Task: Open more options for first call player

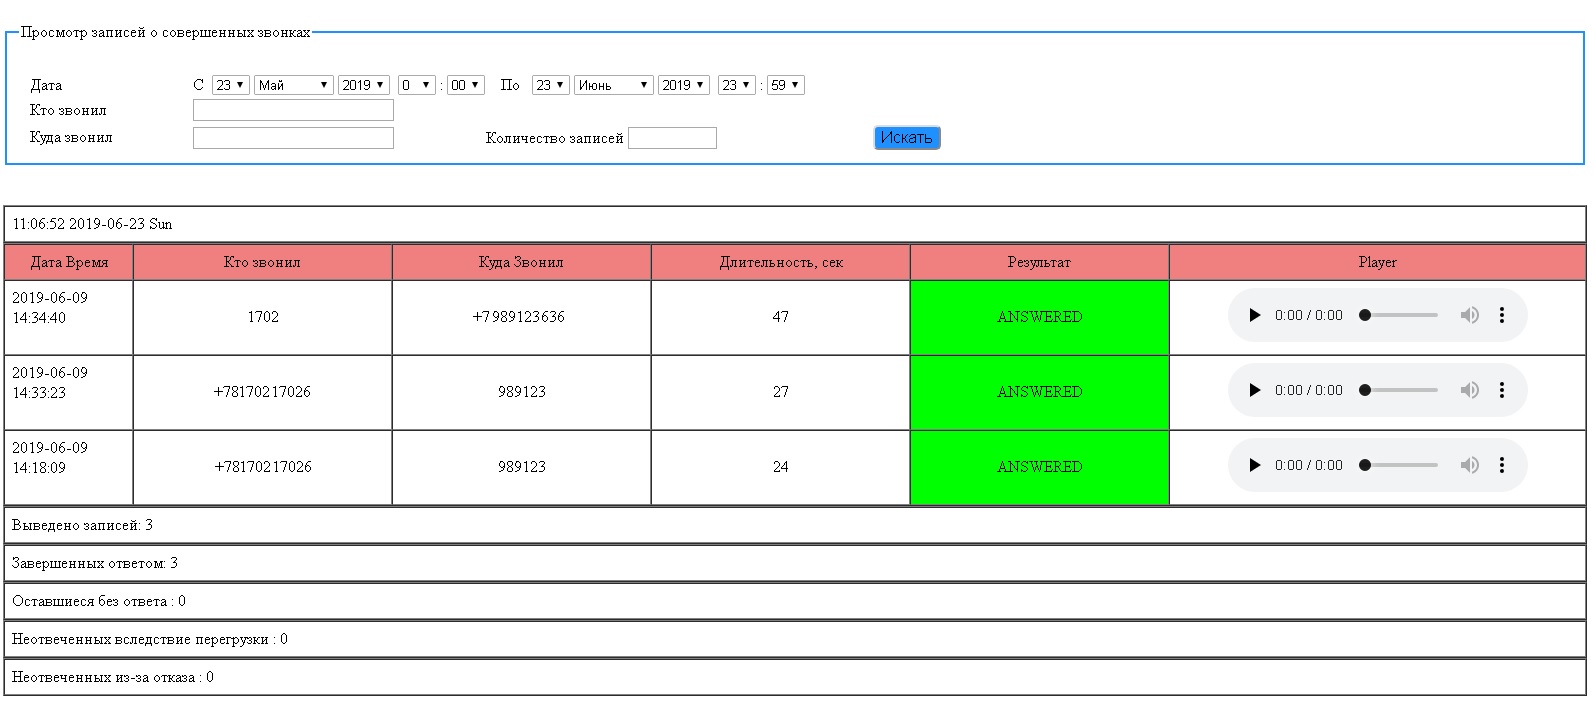Action: [x=1501, y=316]
